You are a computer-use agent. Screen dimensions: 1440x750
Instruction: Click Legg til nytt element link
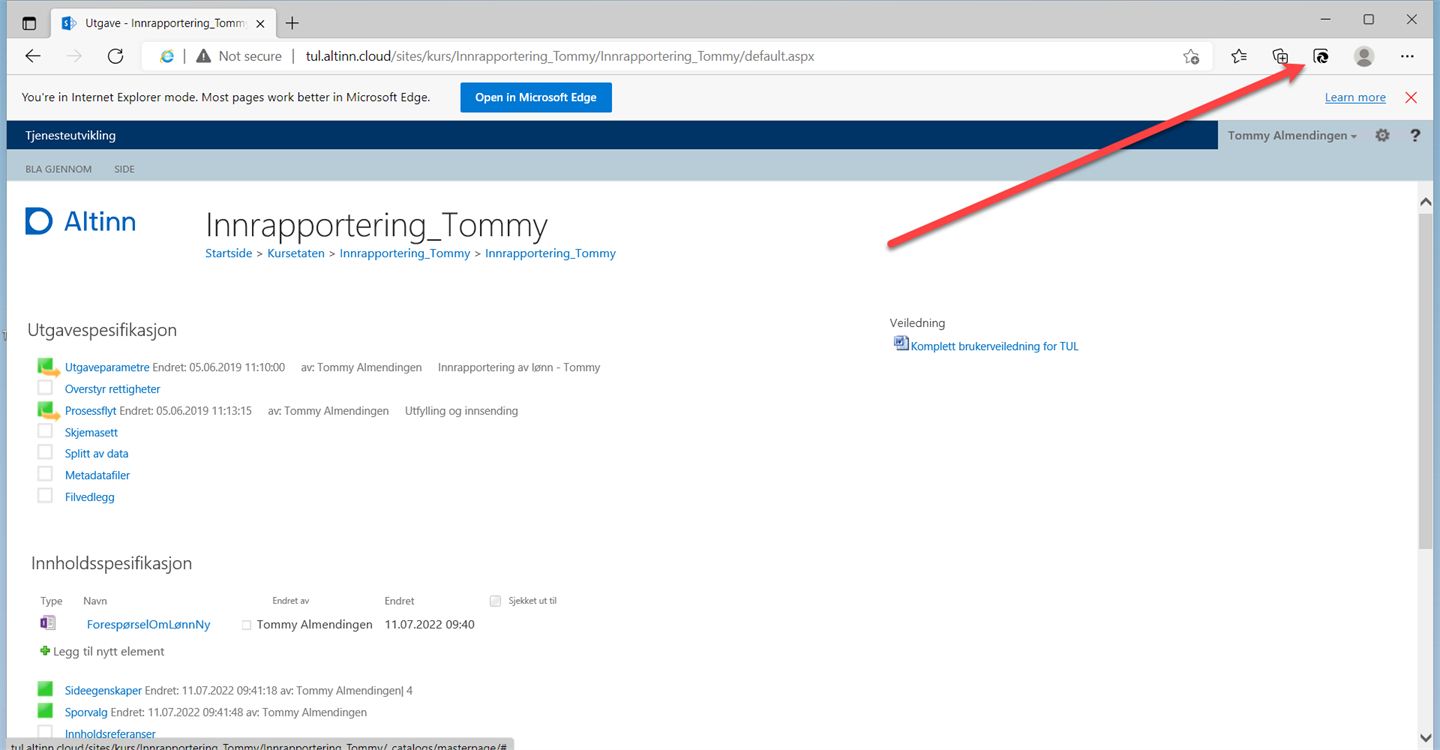pos(109,651)
